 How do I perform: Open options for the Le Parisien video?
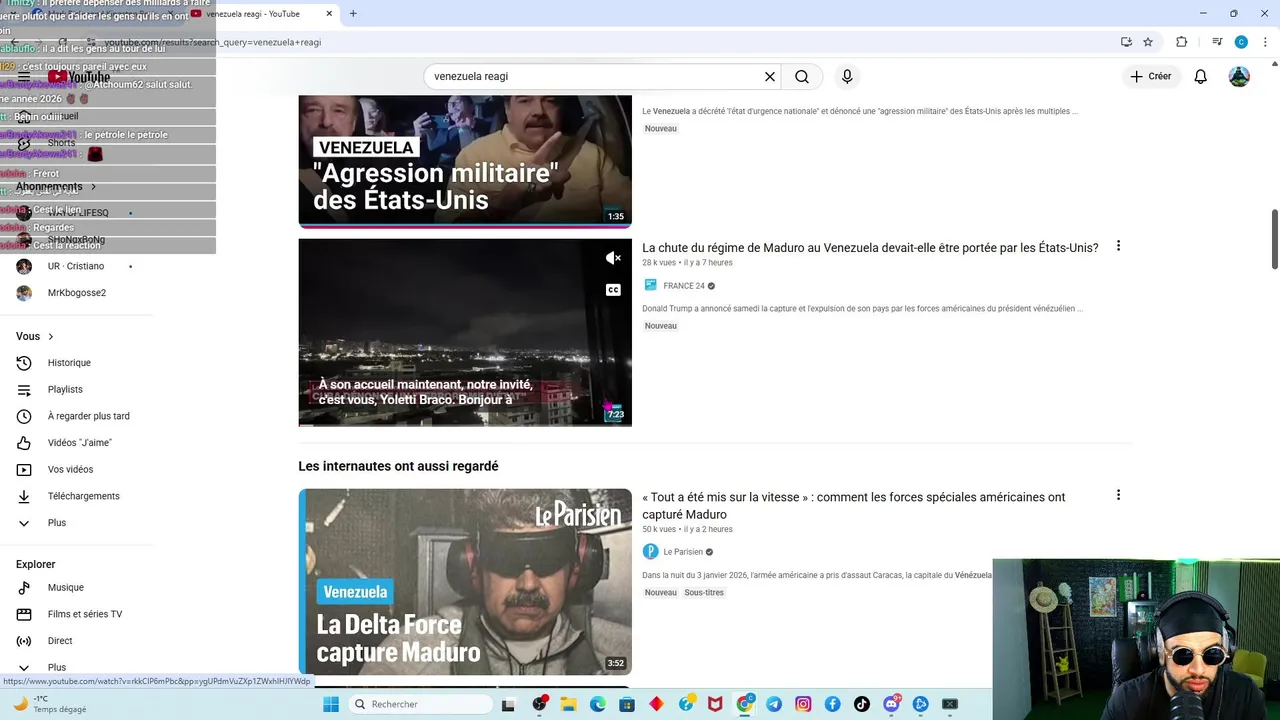pyautogui.click(x=1118, y=495)
